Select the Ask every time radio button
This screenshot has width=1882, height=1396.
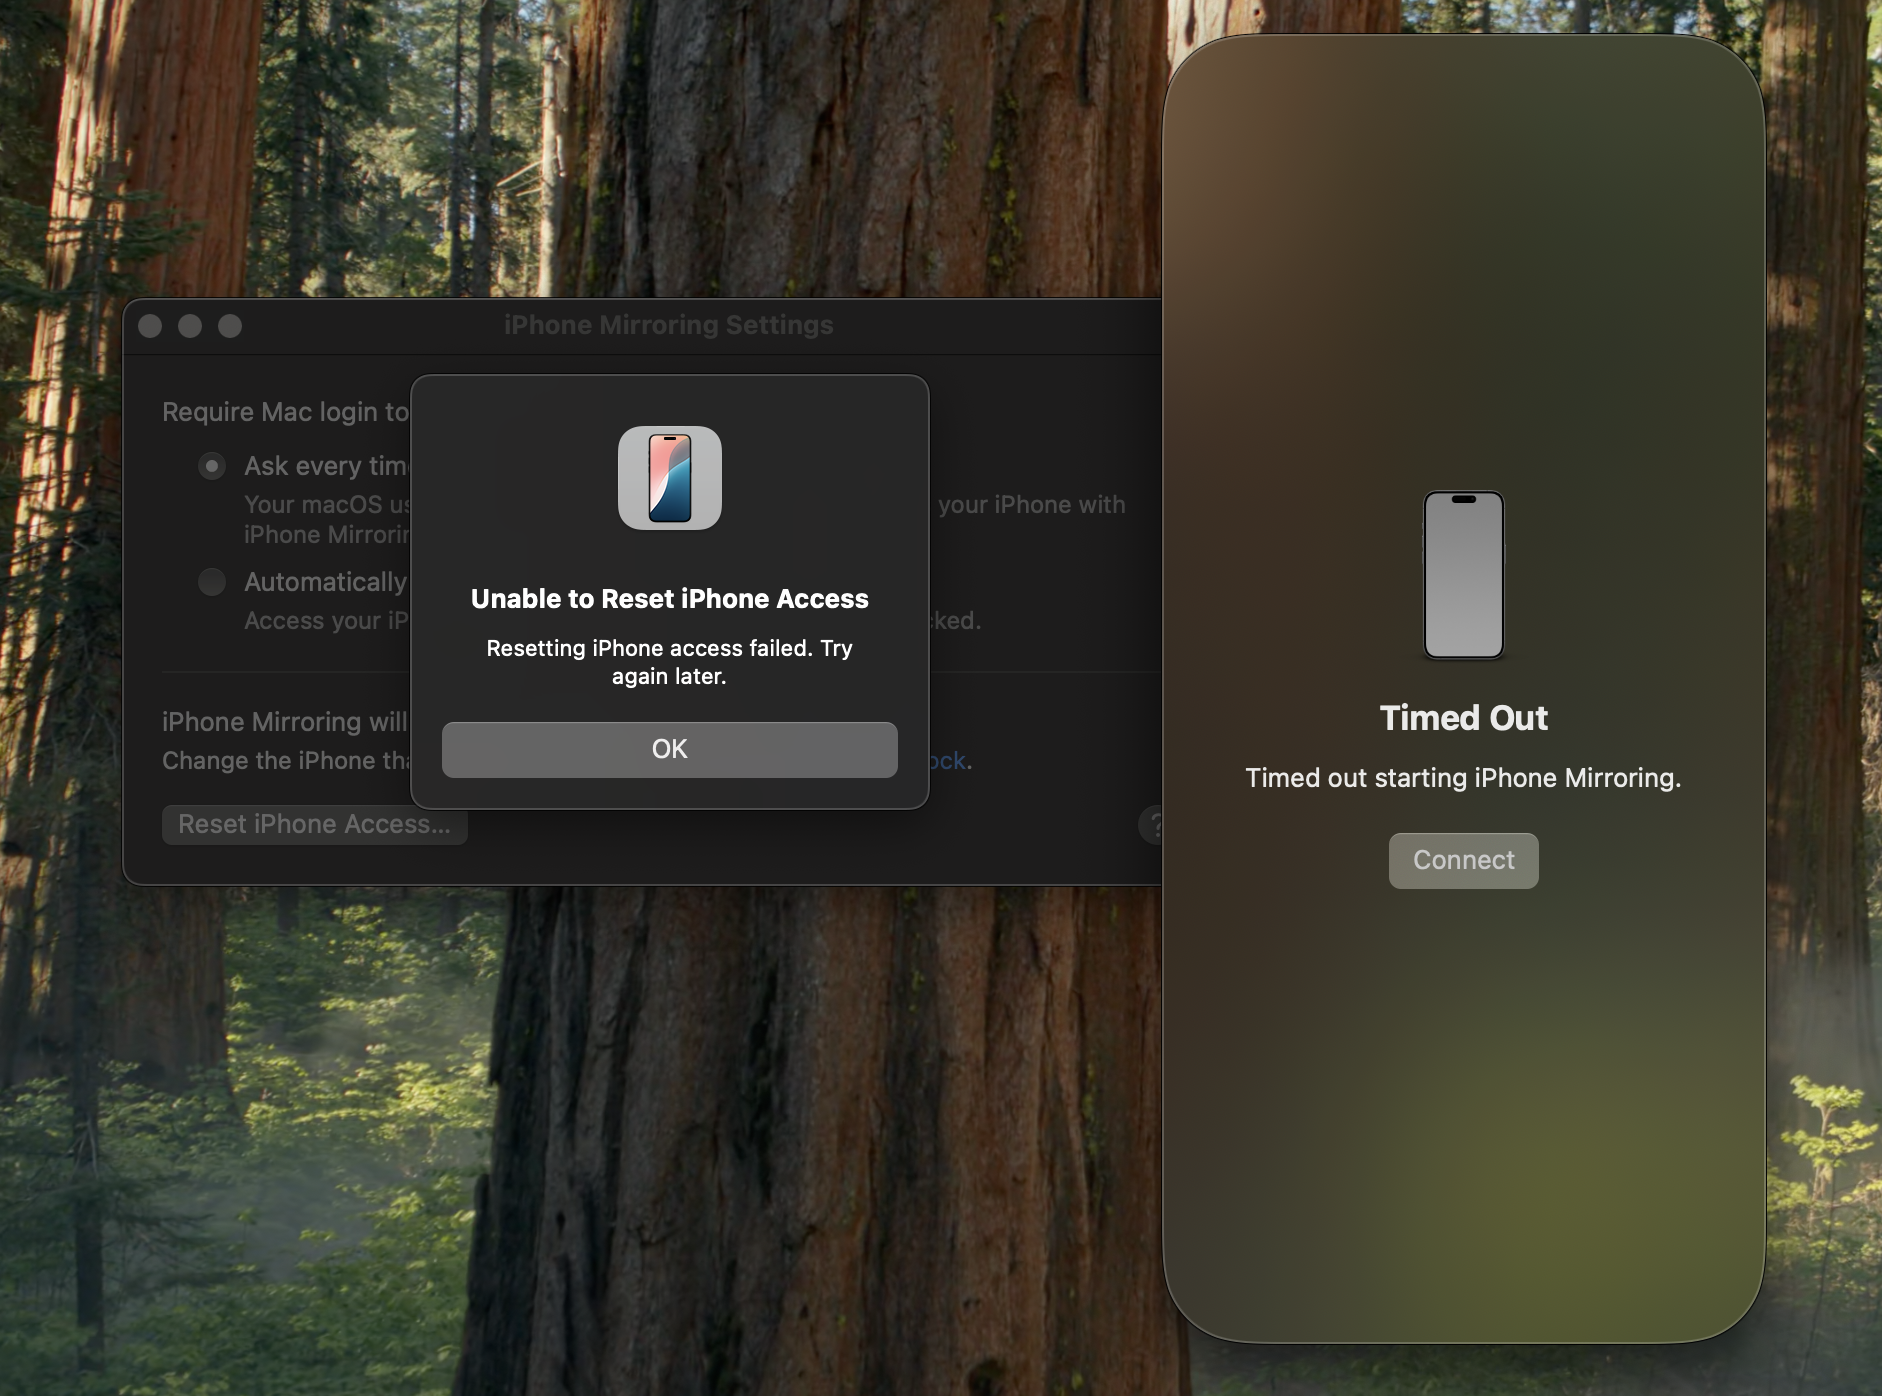point(212,466)
